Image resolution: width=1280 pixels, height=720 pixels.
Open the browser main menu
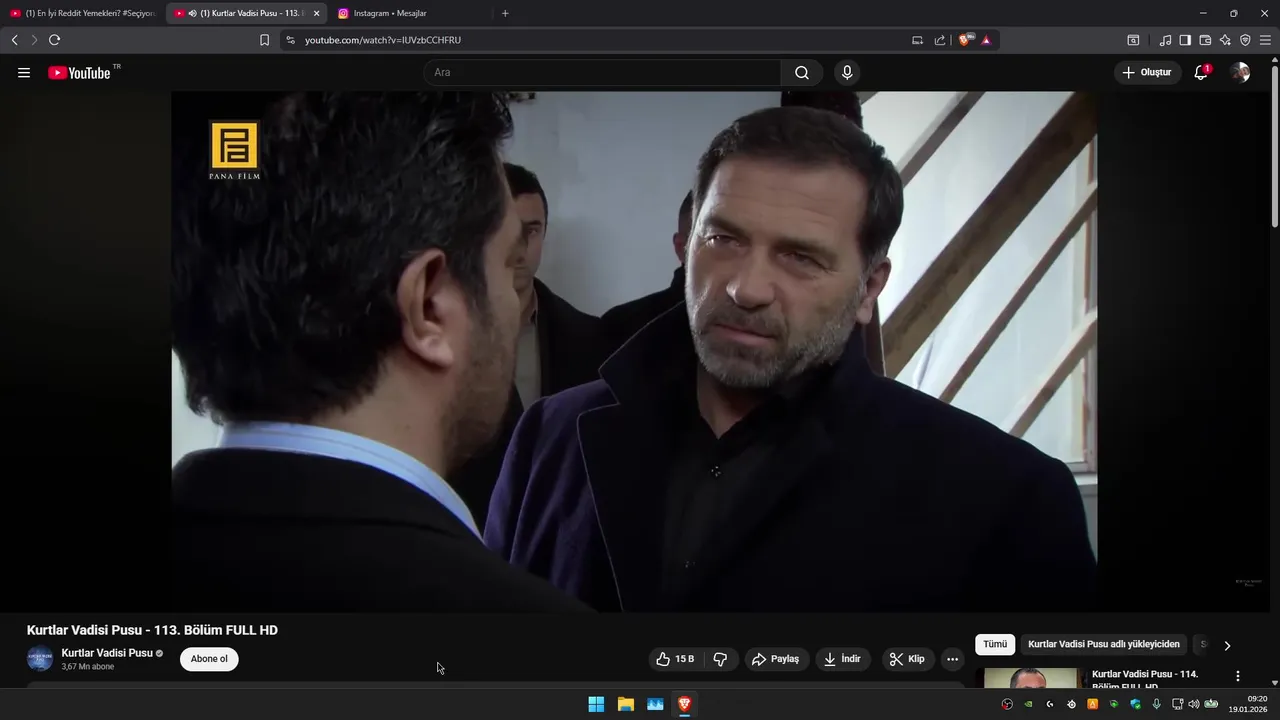[1265, 40]
